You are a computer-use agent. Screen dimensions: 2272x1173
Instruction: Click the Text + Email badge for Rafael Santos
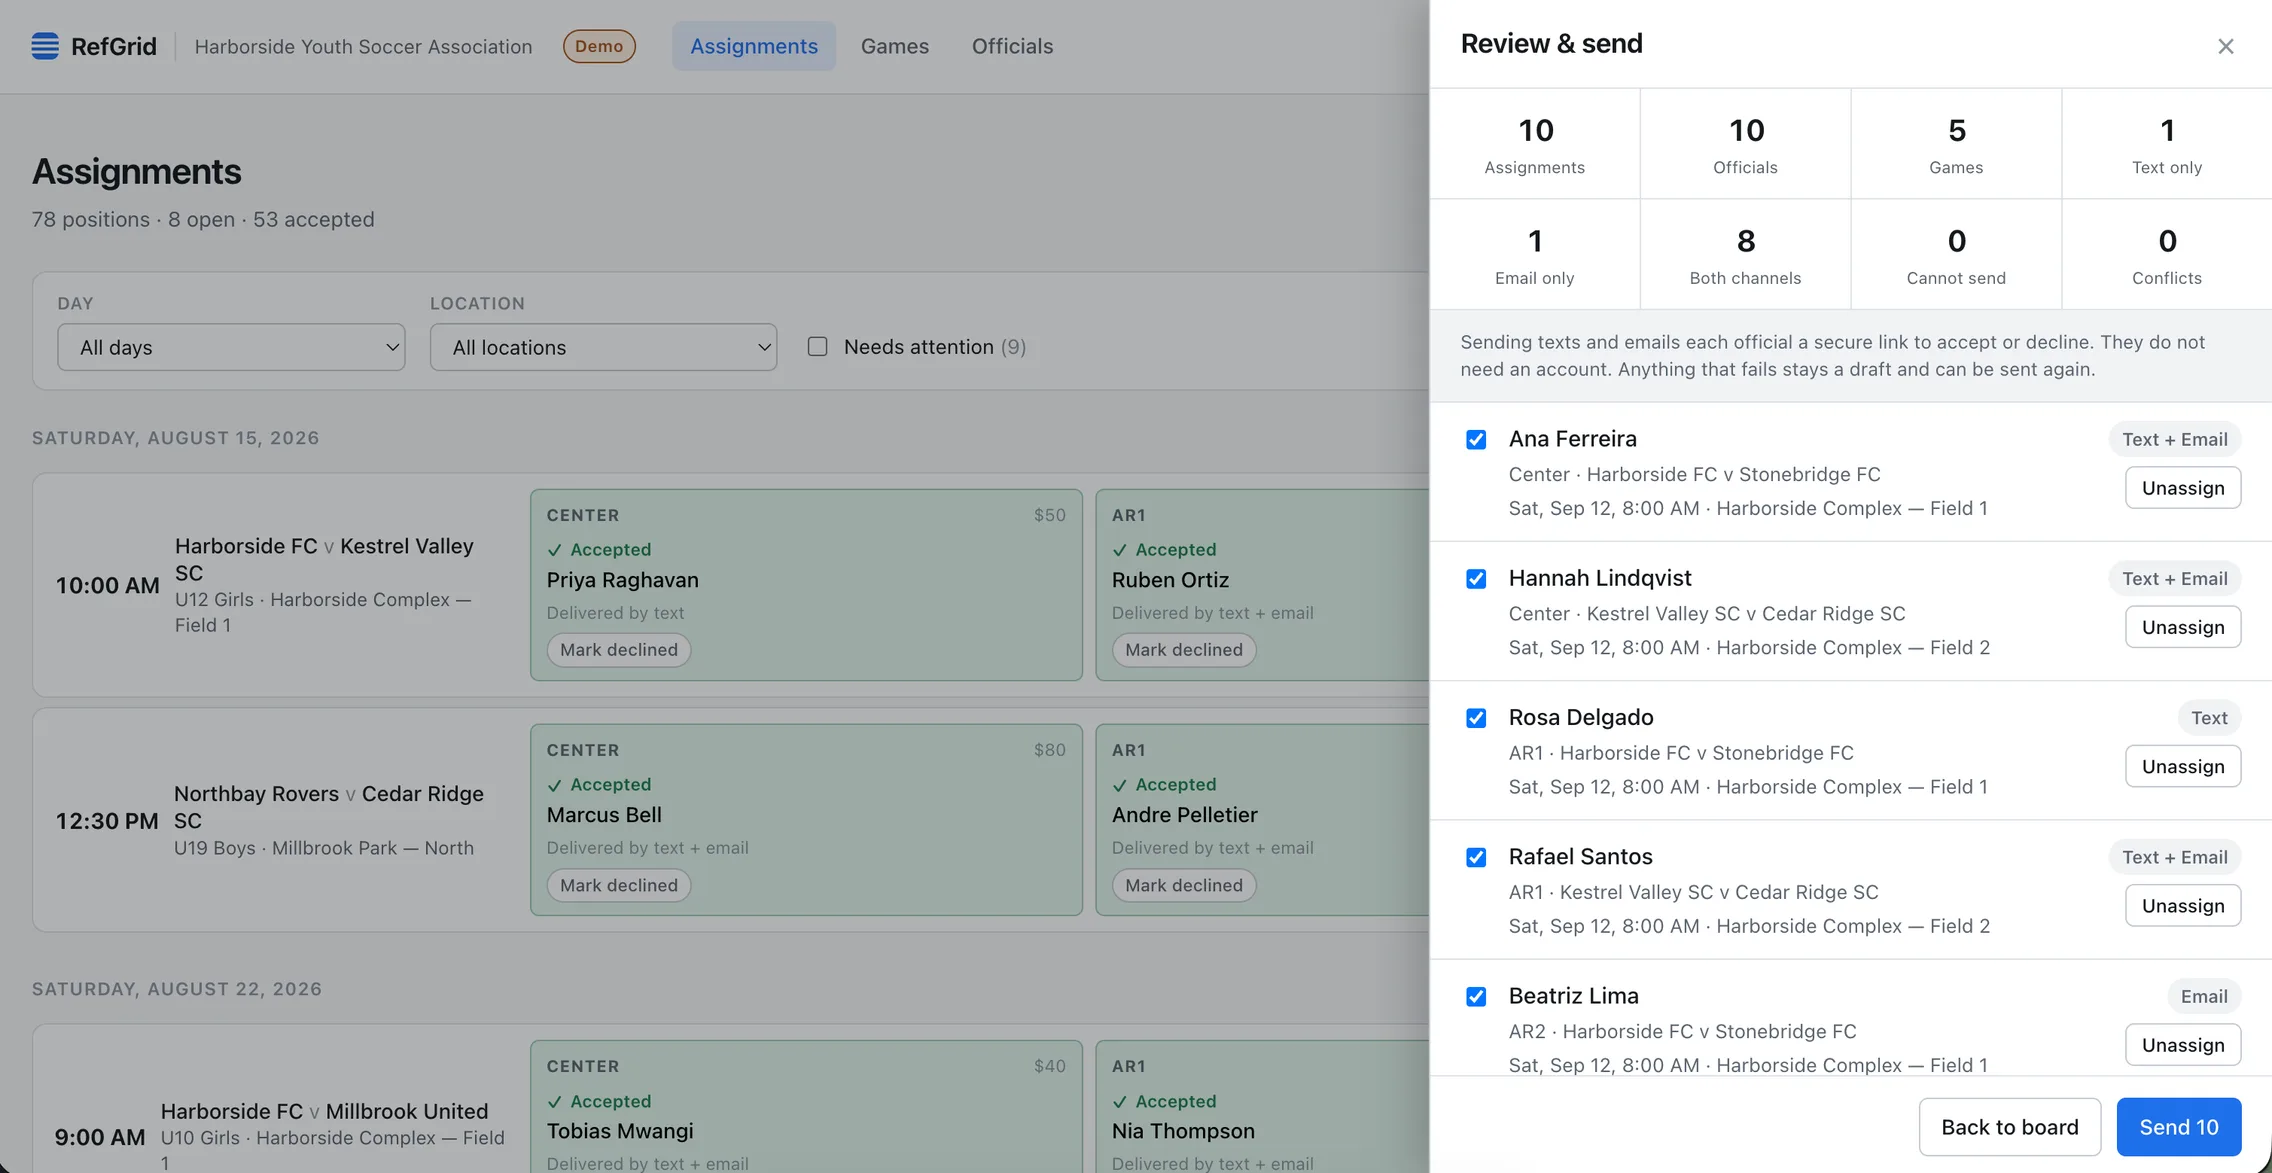(x=2174, y=857)
